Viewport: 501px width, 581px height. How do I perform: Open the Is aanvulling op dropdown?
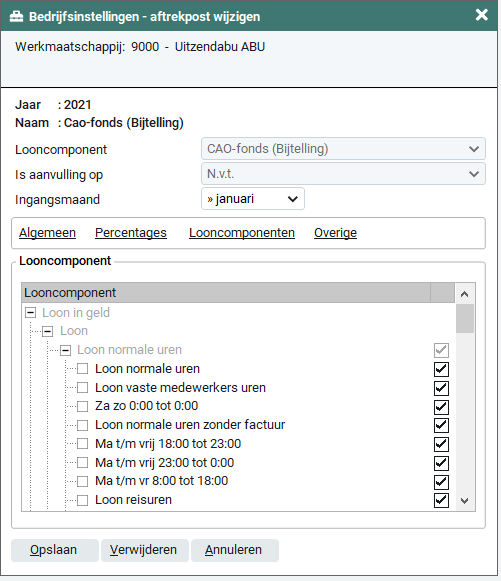tap(343, 174)
